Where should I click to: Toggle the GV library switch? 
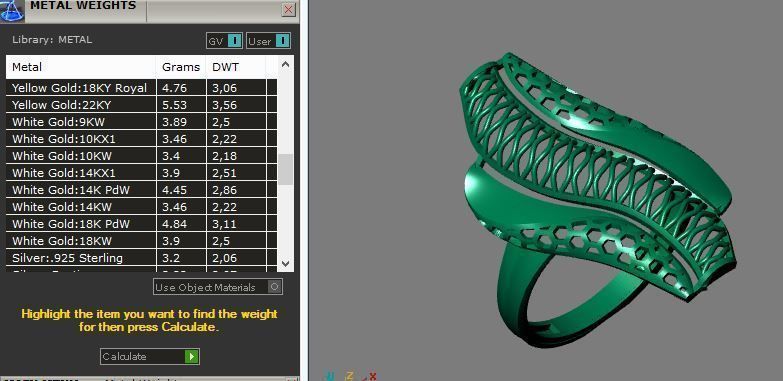tap(224, 41)
